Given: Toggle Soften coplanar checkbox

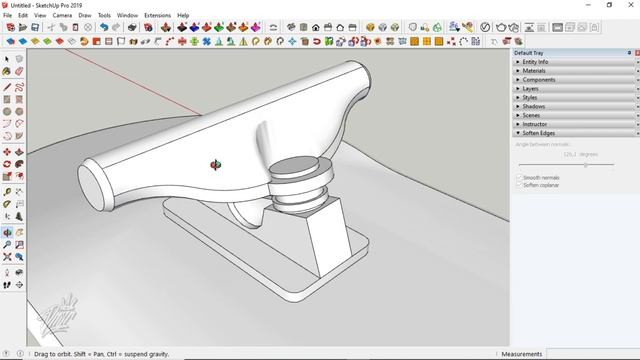Looking at the screenshot, I should point(519,185).
